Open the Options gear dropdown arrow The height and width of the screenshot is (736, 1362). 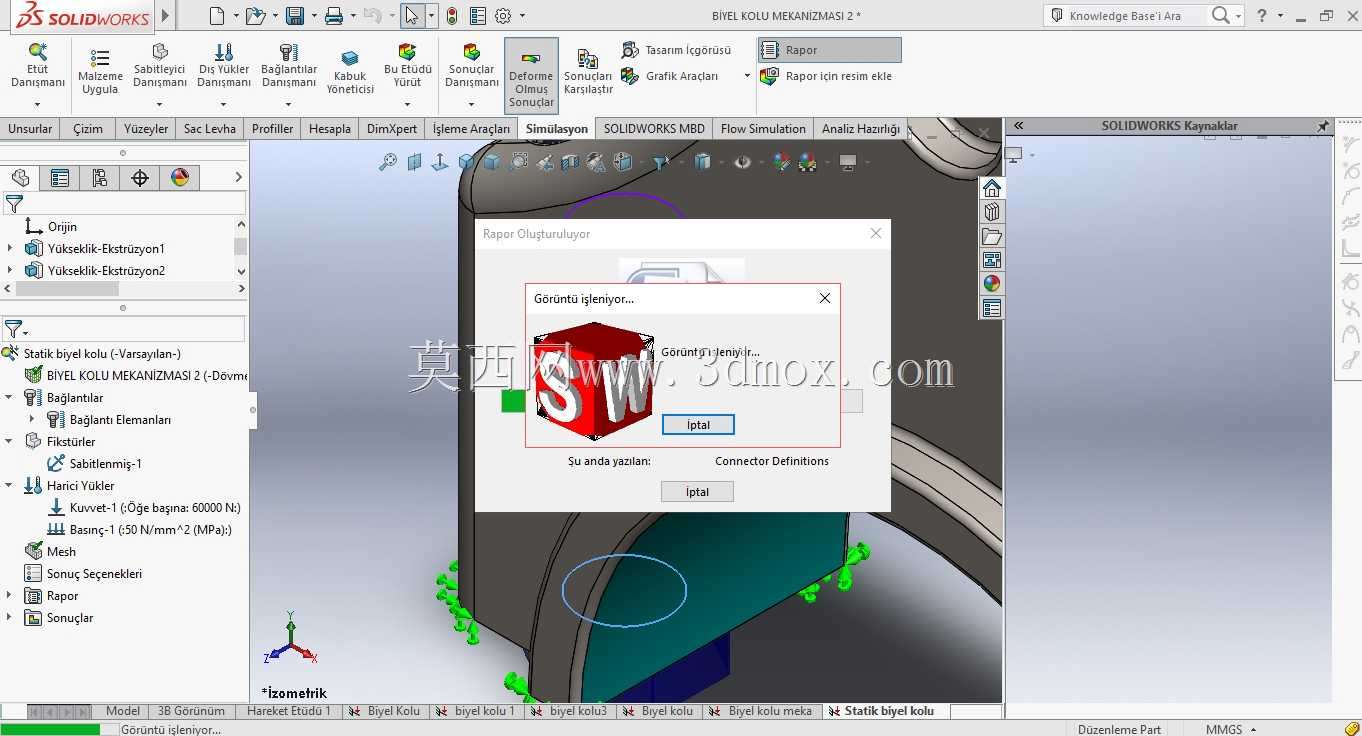[x=522, y=16]
